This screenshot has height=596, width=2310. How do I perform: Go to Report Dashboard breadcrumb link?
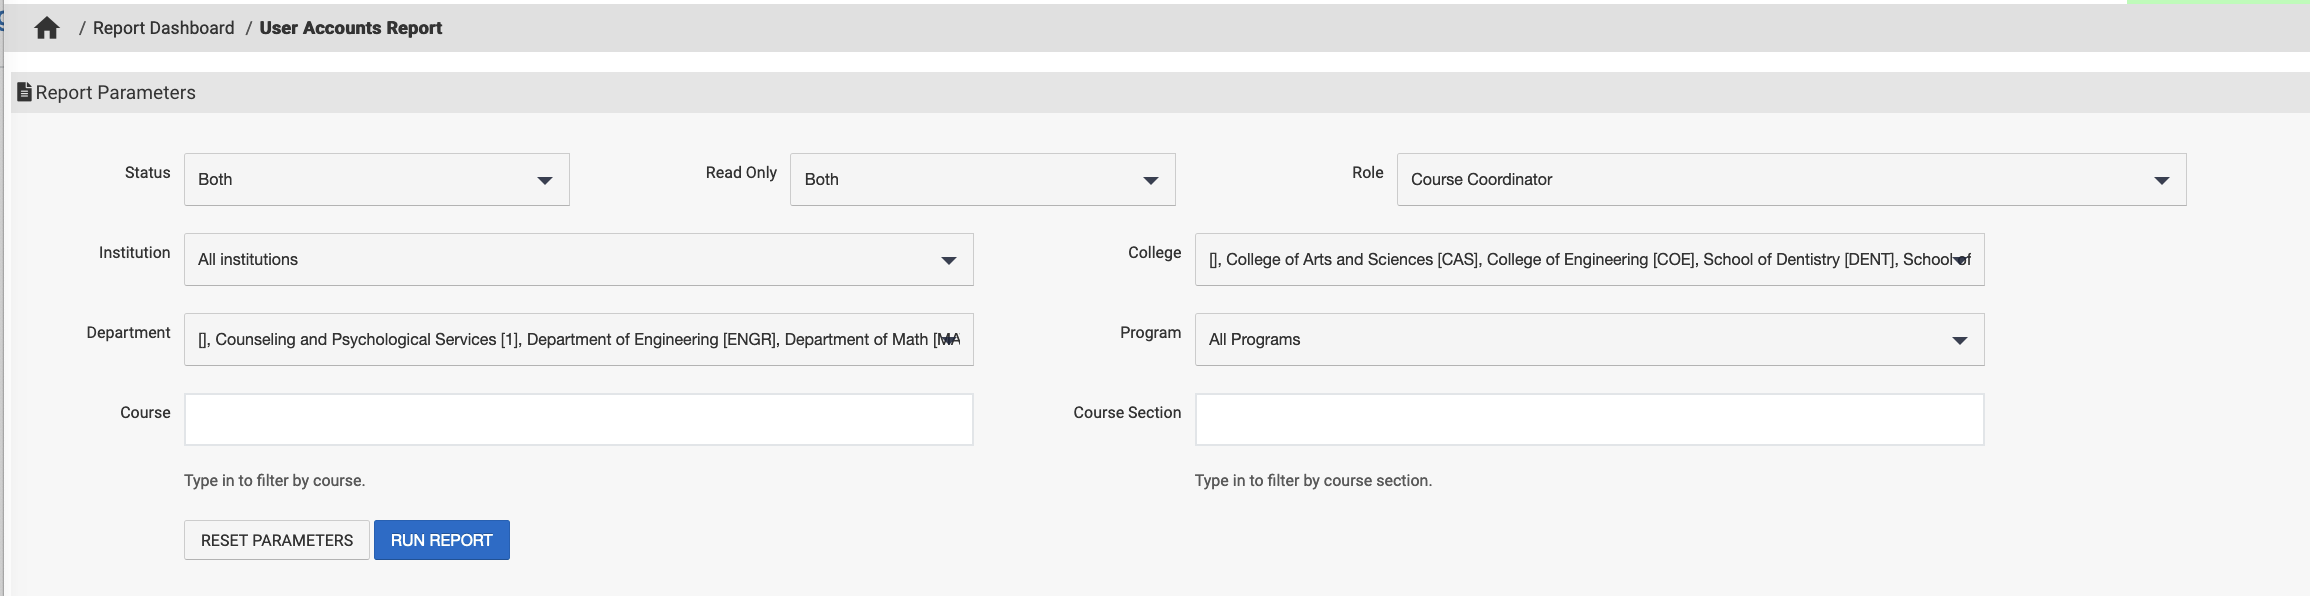point(163,28)
